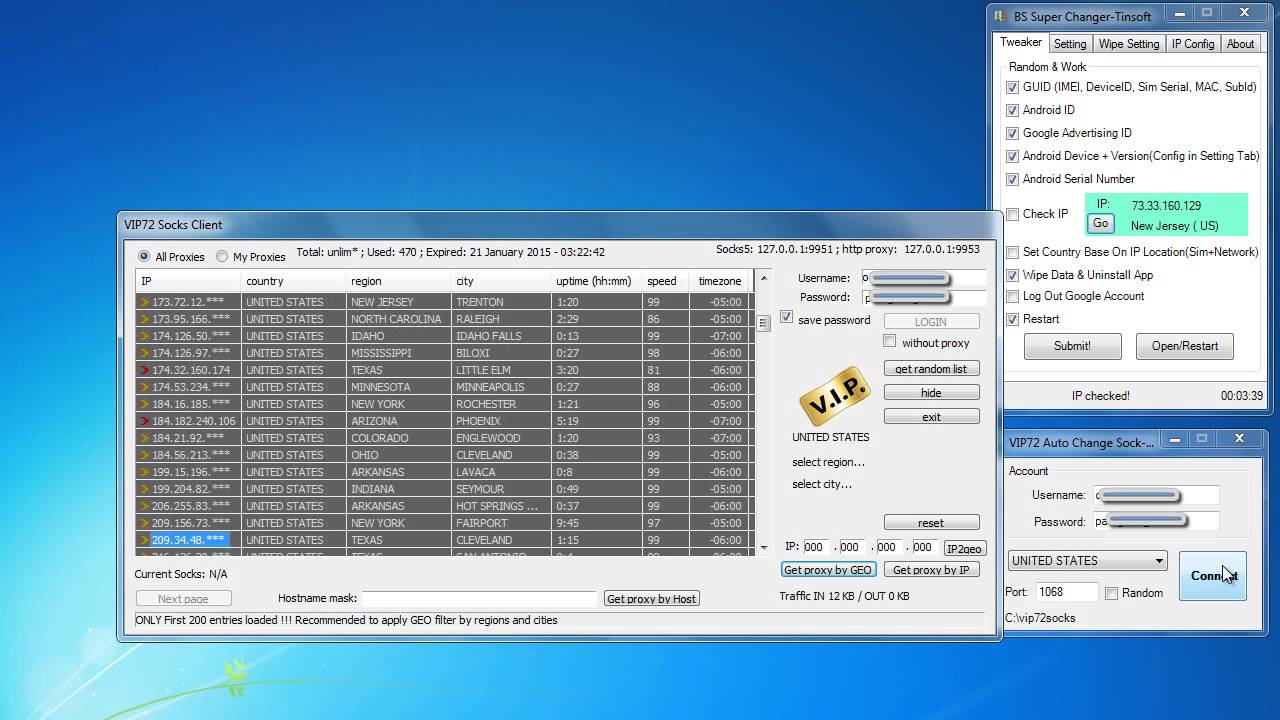Viewport: 1280px width, 720px height.
Task: Toggle Android Serial Number checkbox
Action: tap(1013, 179)
